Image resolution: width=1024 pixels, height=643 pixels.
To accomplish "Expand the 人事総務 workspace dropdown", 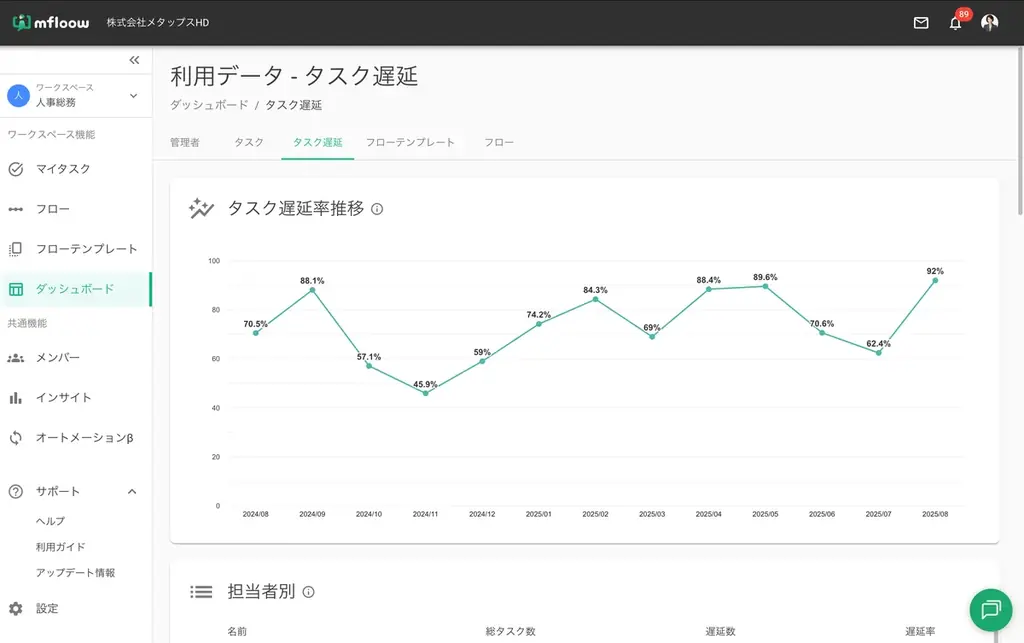I will [x=133, y=96].
